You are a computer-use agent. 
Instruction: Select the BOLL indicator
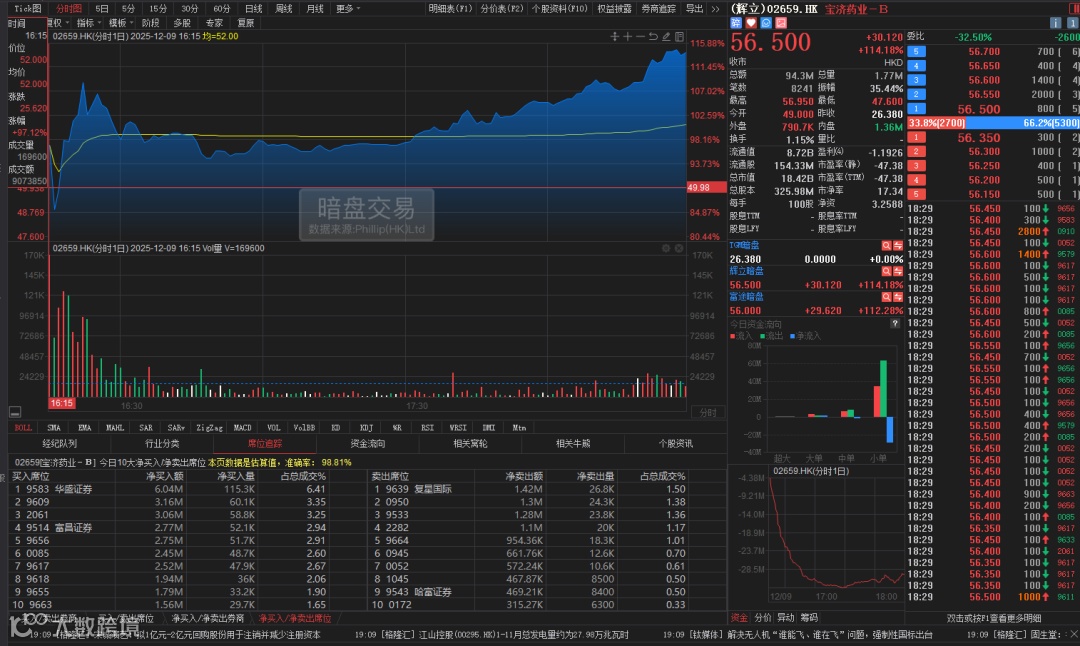[x=23, y=428]
